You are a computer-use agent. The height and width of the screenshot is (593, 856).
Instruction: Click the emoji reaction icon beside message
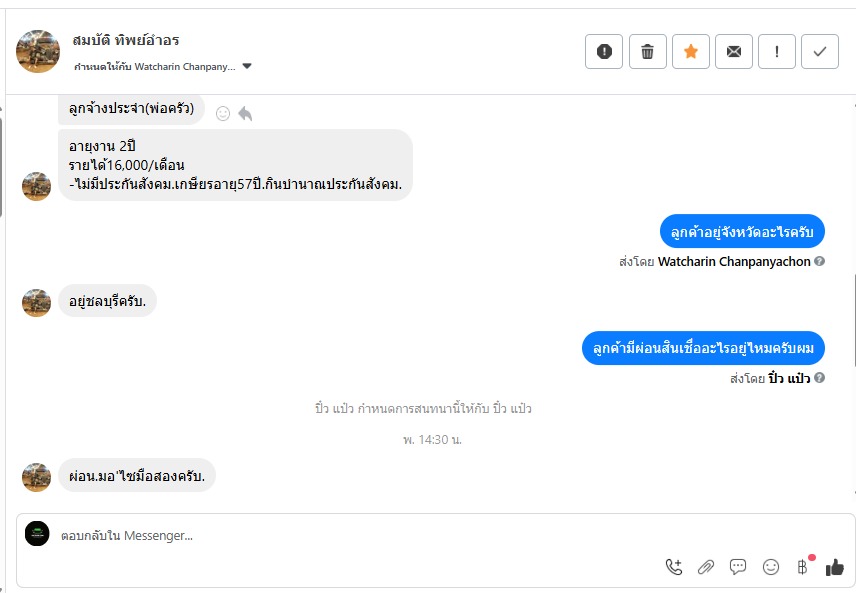[223, 113]
